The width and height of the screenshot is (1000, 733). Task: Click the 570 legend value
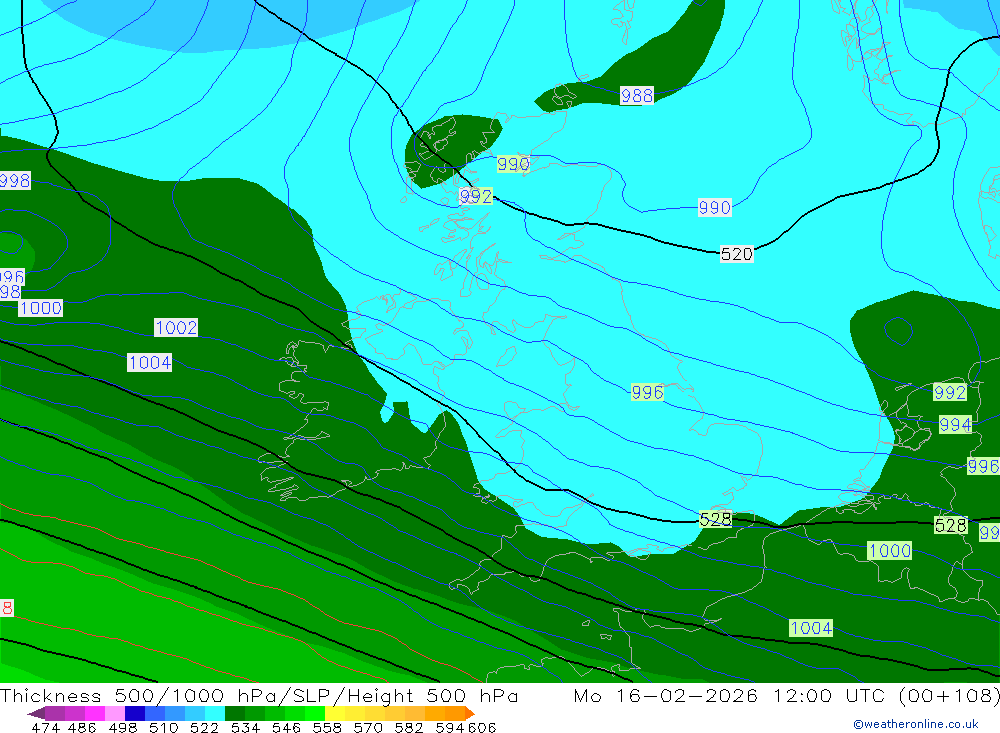coord(367,727)
